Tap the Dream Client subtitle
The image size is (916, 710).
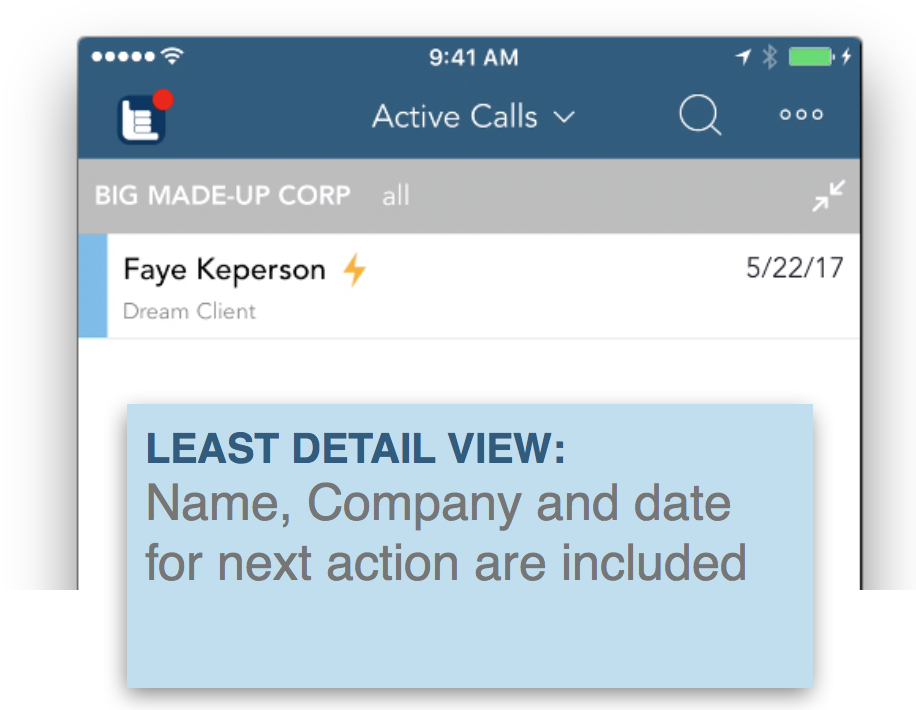[189, 311]
